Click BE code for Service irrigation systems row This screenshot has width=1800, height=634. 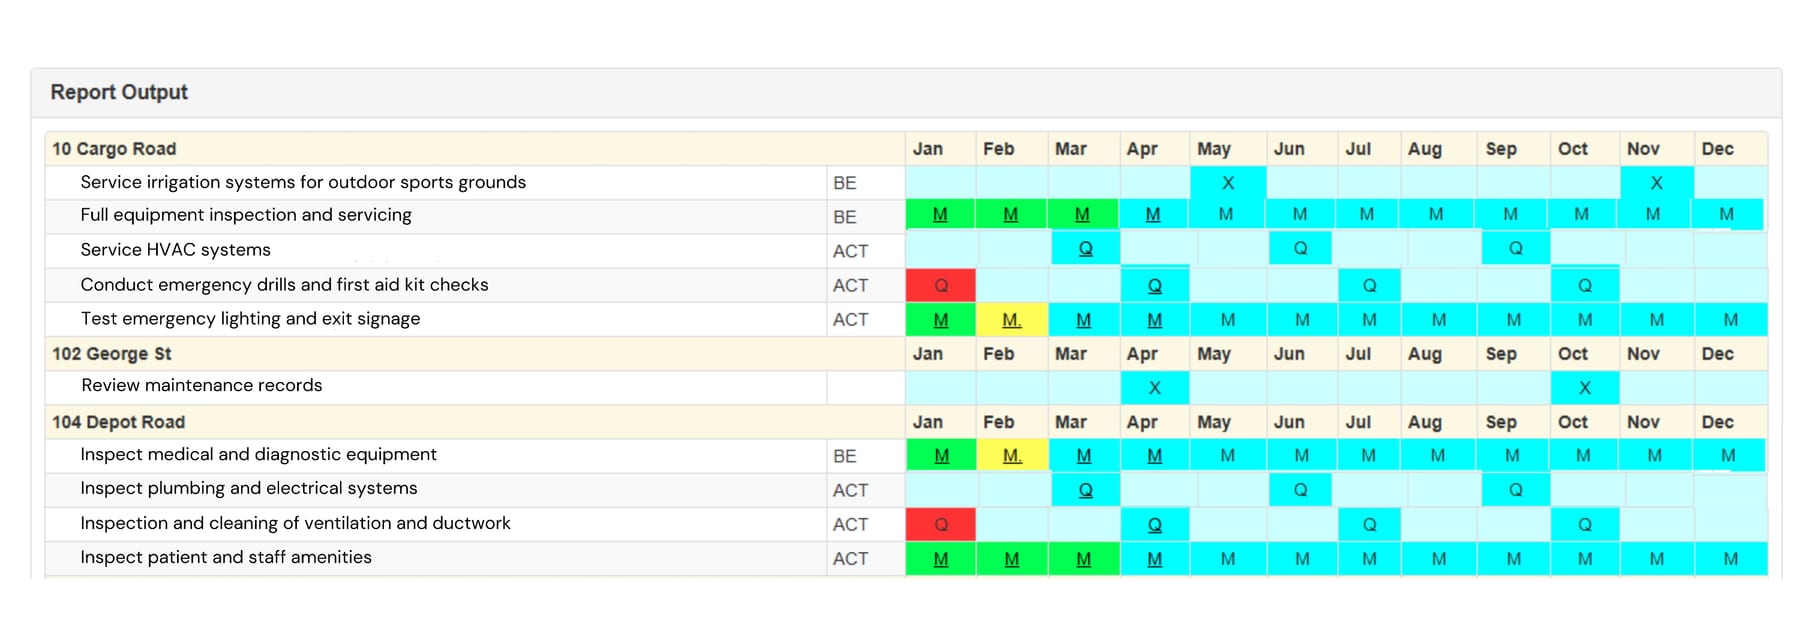pyautogui.click(x=845, y=183)
